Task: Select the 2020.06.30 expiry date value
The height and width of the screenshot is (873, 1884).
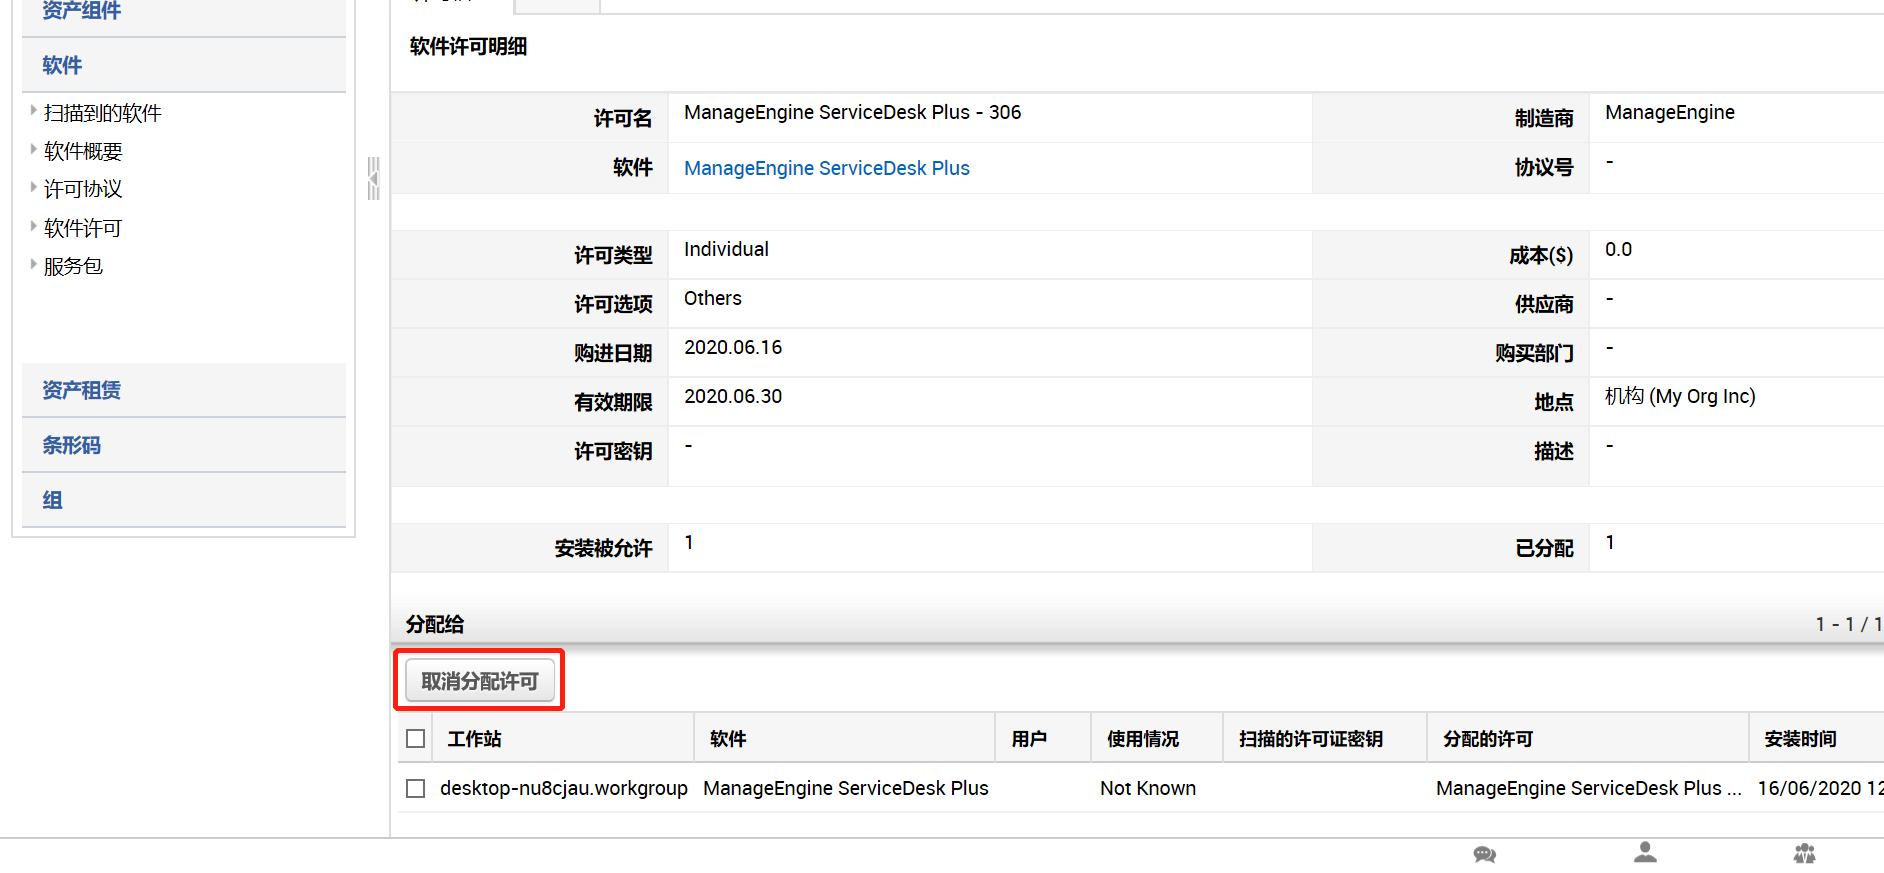Action: (x=733, y=396)
